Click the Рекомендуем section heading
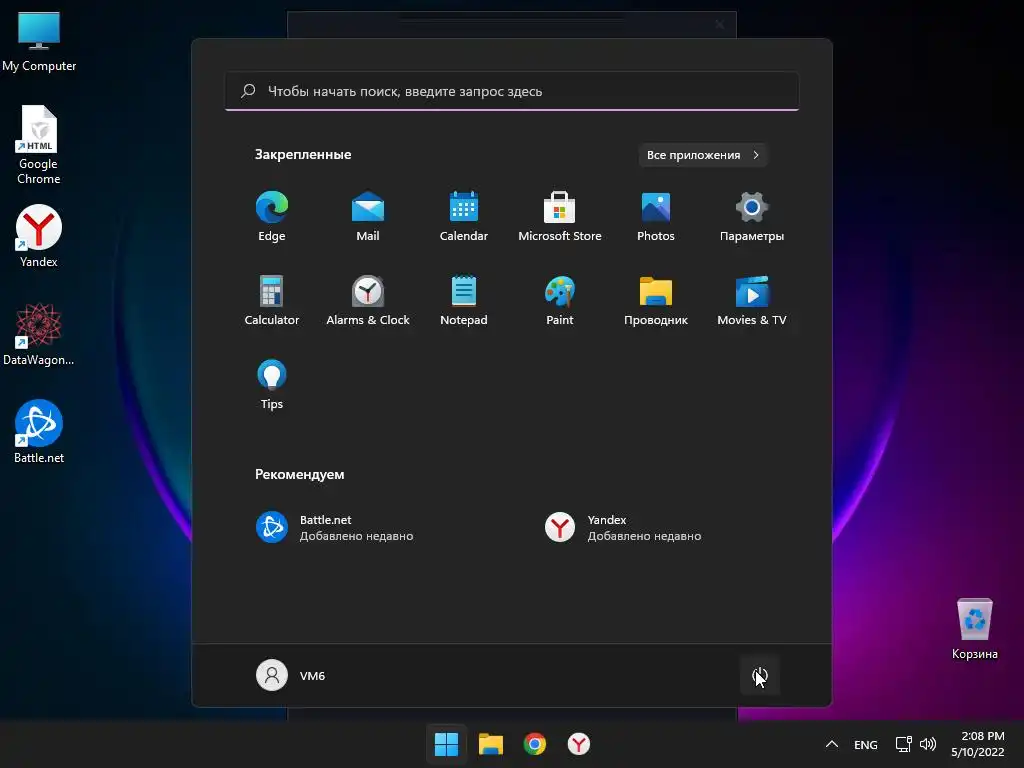 pos(300,475)
